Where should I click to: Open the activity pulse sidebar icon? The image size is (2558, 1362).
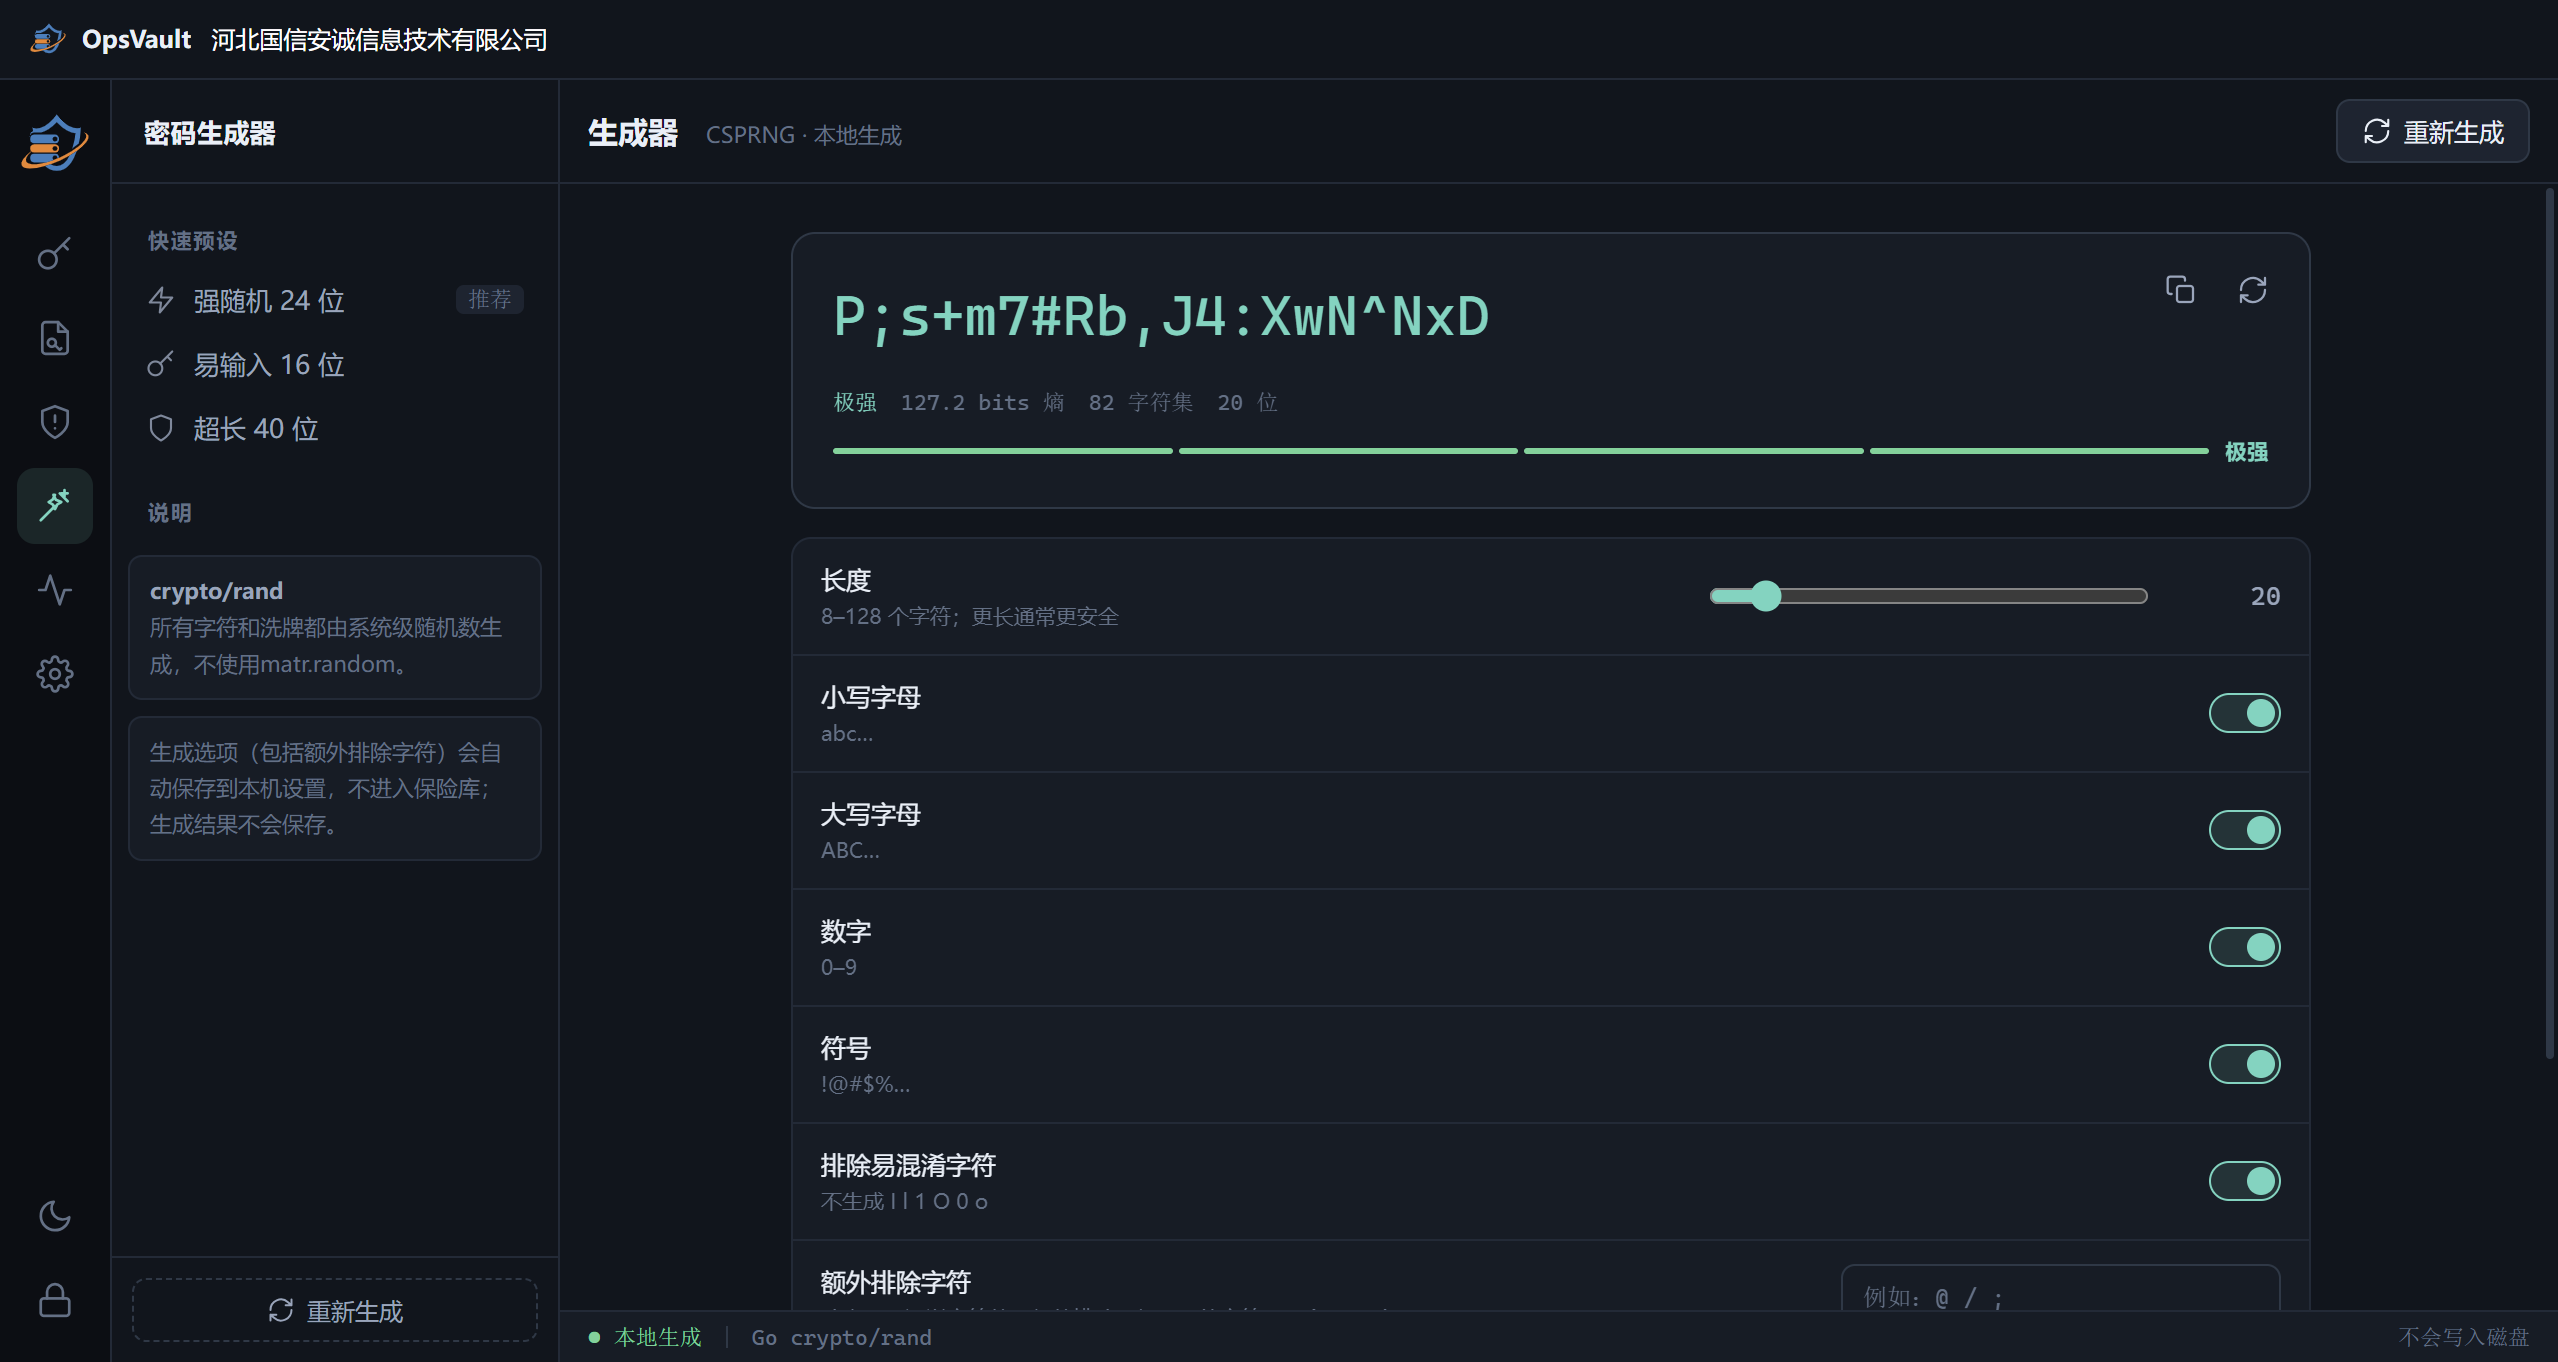(x=55, y=590)
